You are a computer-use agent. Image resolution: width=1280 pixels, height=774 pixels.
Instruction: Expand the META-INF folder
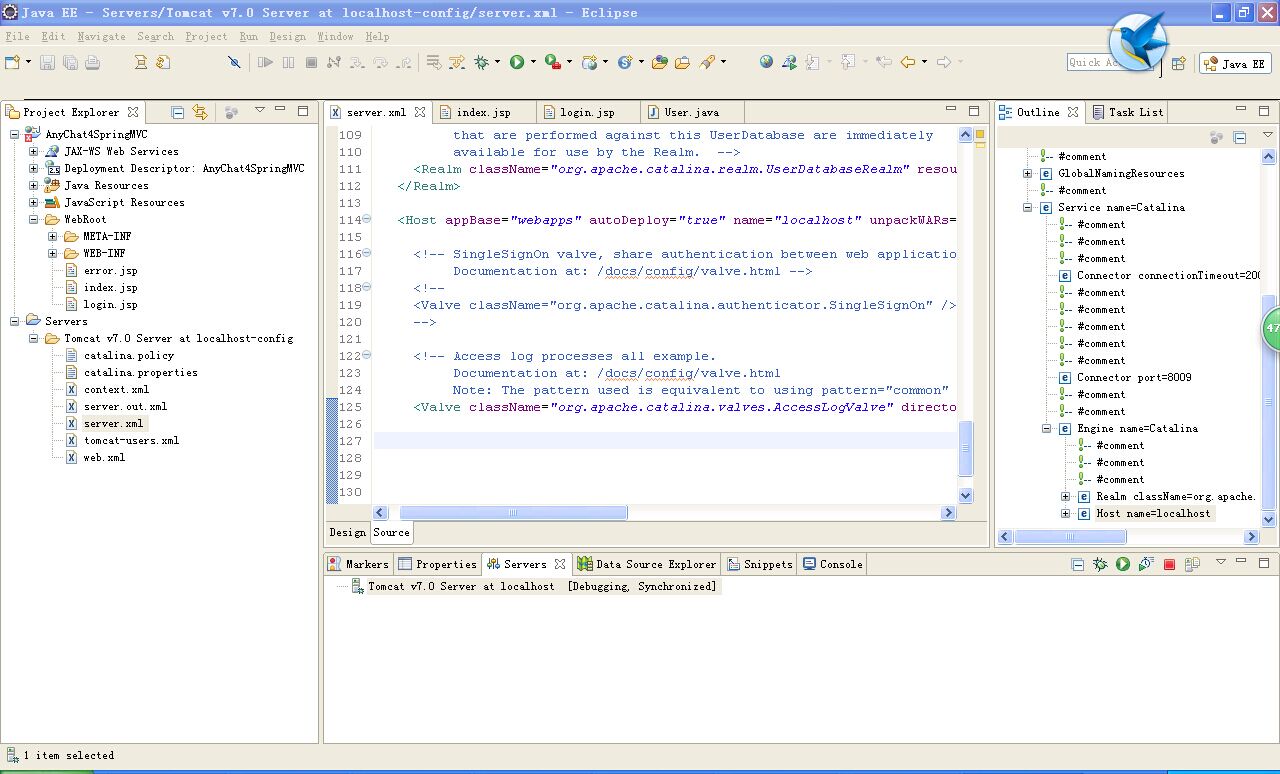tap(52, 236)
